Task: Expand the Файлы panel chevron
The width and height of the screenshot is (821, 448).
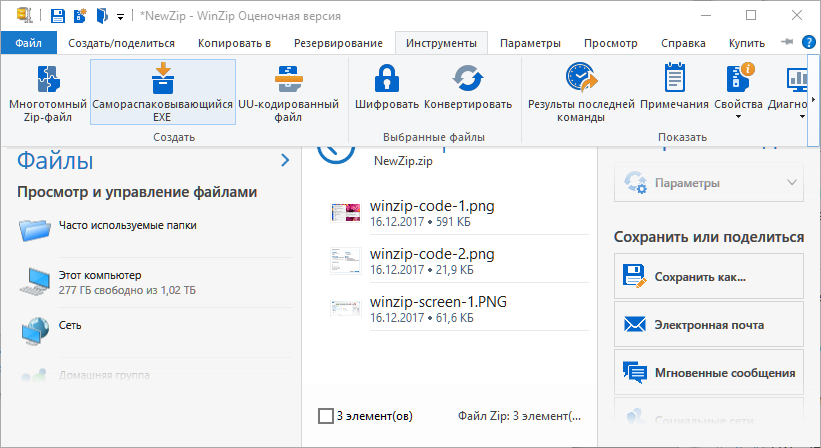Action: click(285, 160)
